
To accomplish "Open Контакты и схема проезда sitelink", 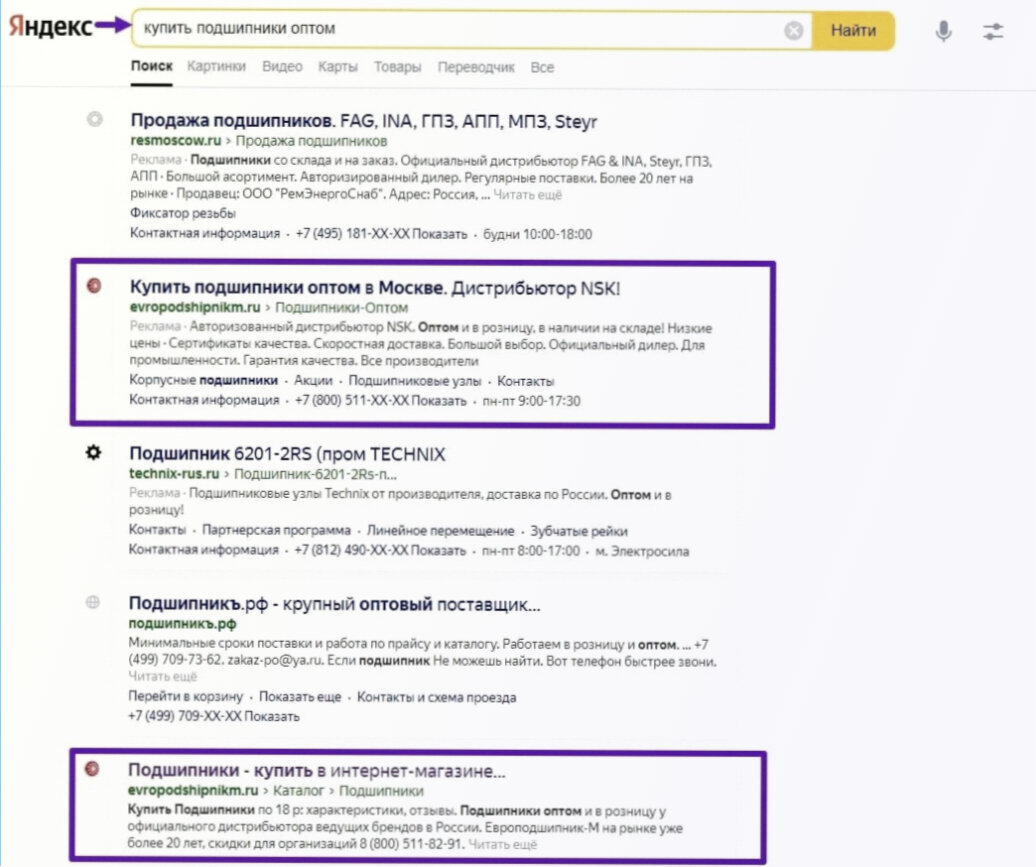I will pos(437,697).
